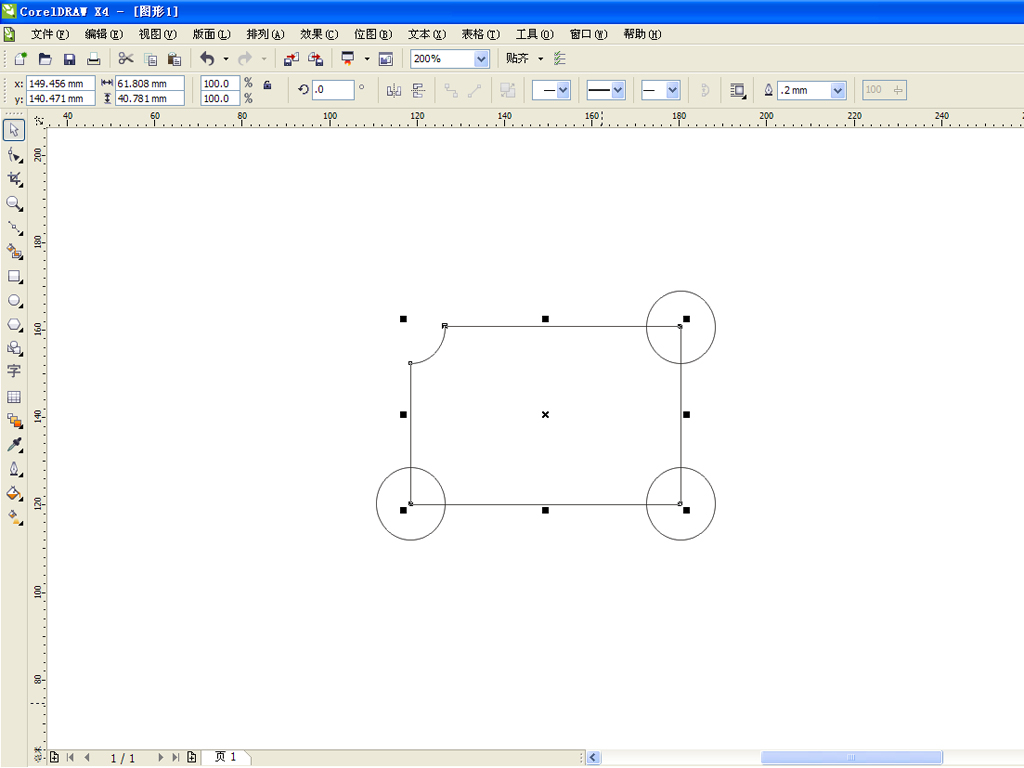
Task: Select the Shape edit tool
Action: [14, 155]
